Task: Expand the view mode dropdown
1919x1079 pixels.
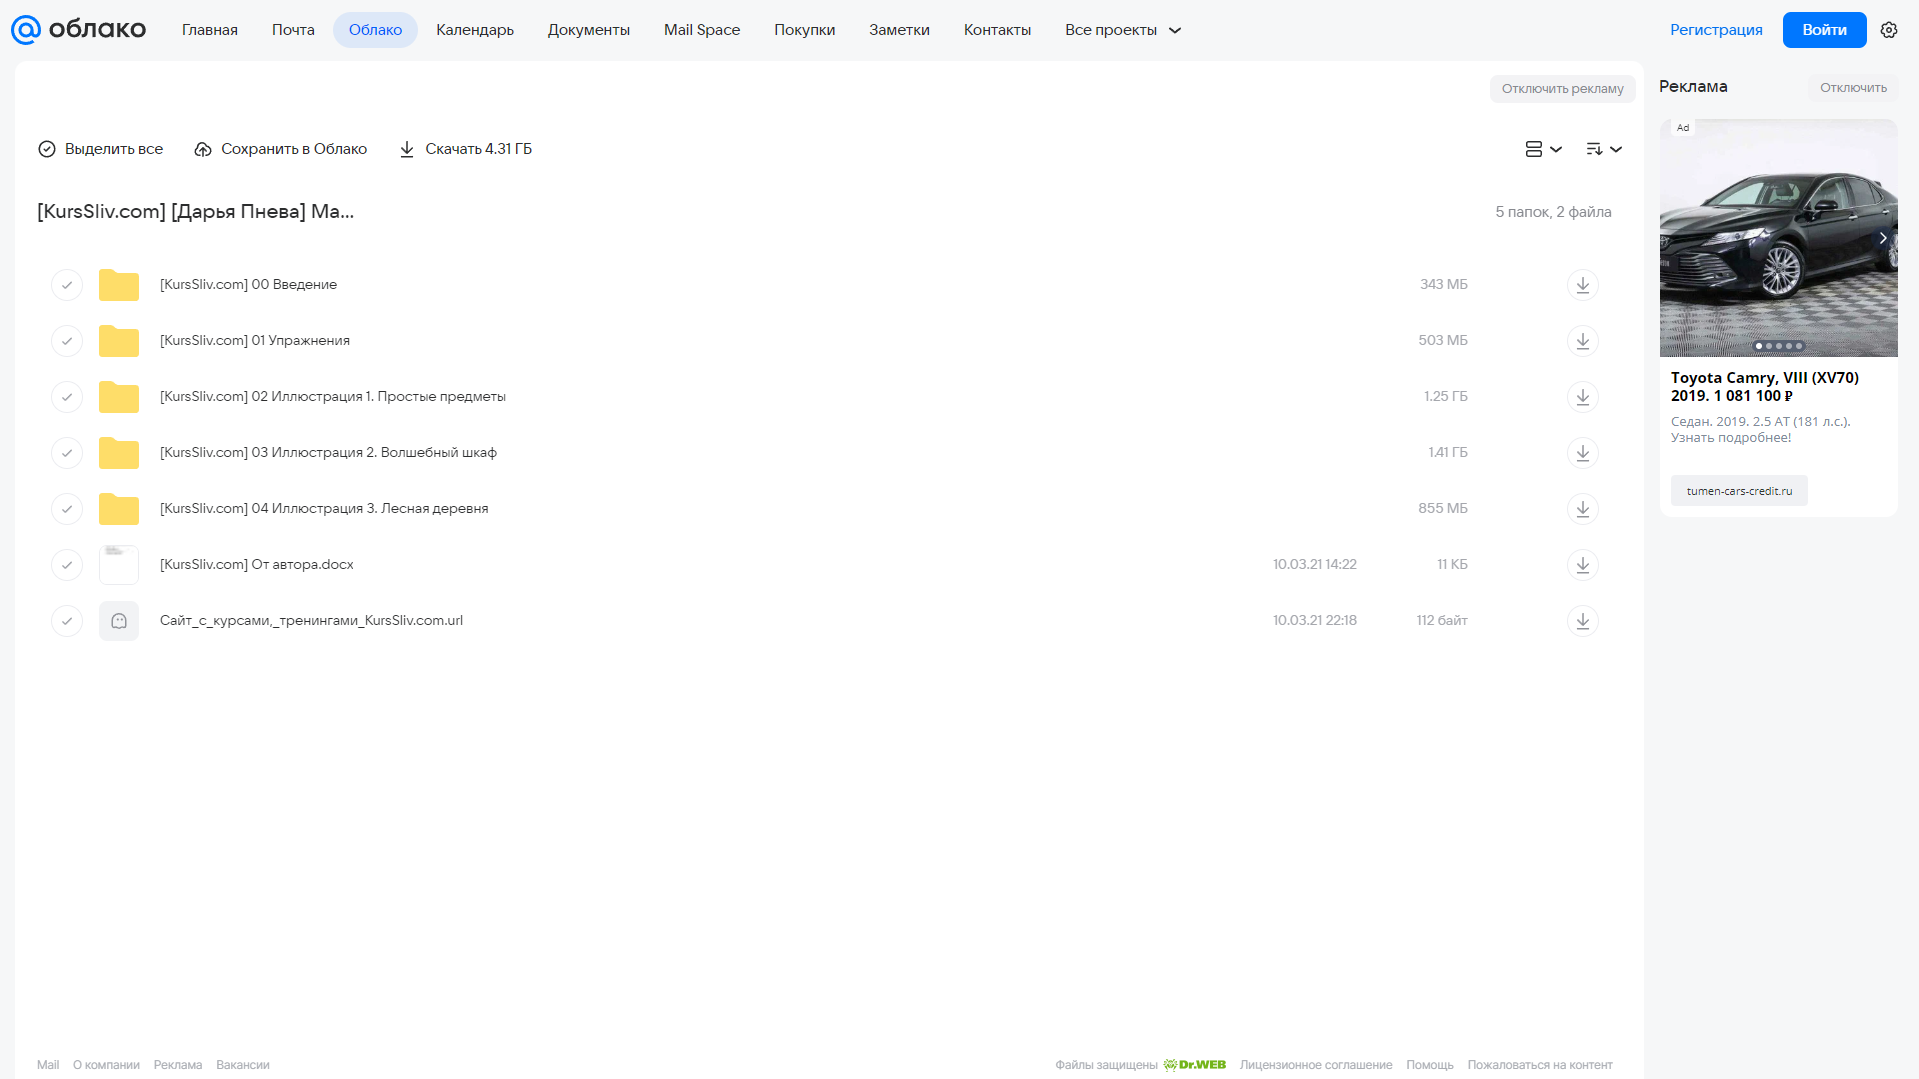Action: pos(1543,149)
